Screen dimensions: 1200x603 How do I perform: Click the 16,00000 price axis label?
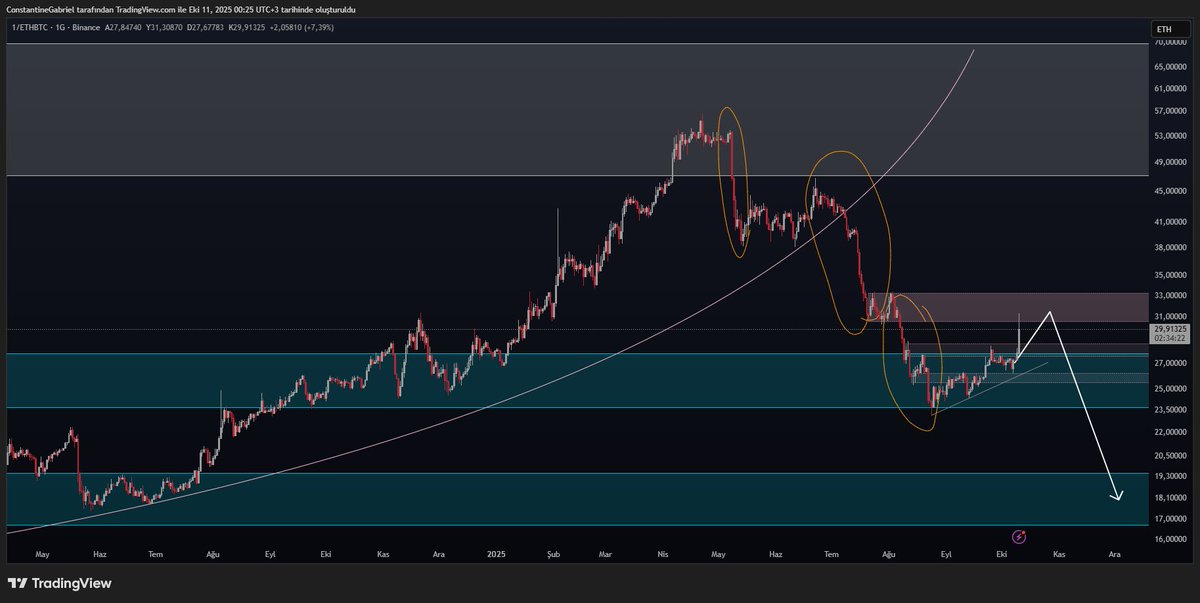(1170, 539)
